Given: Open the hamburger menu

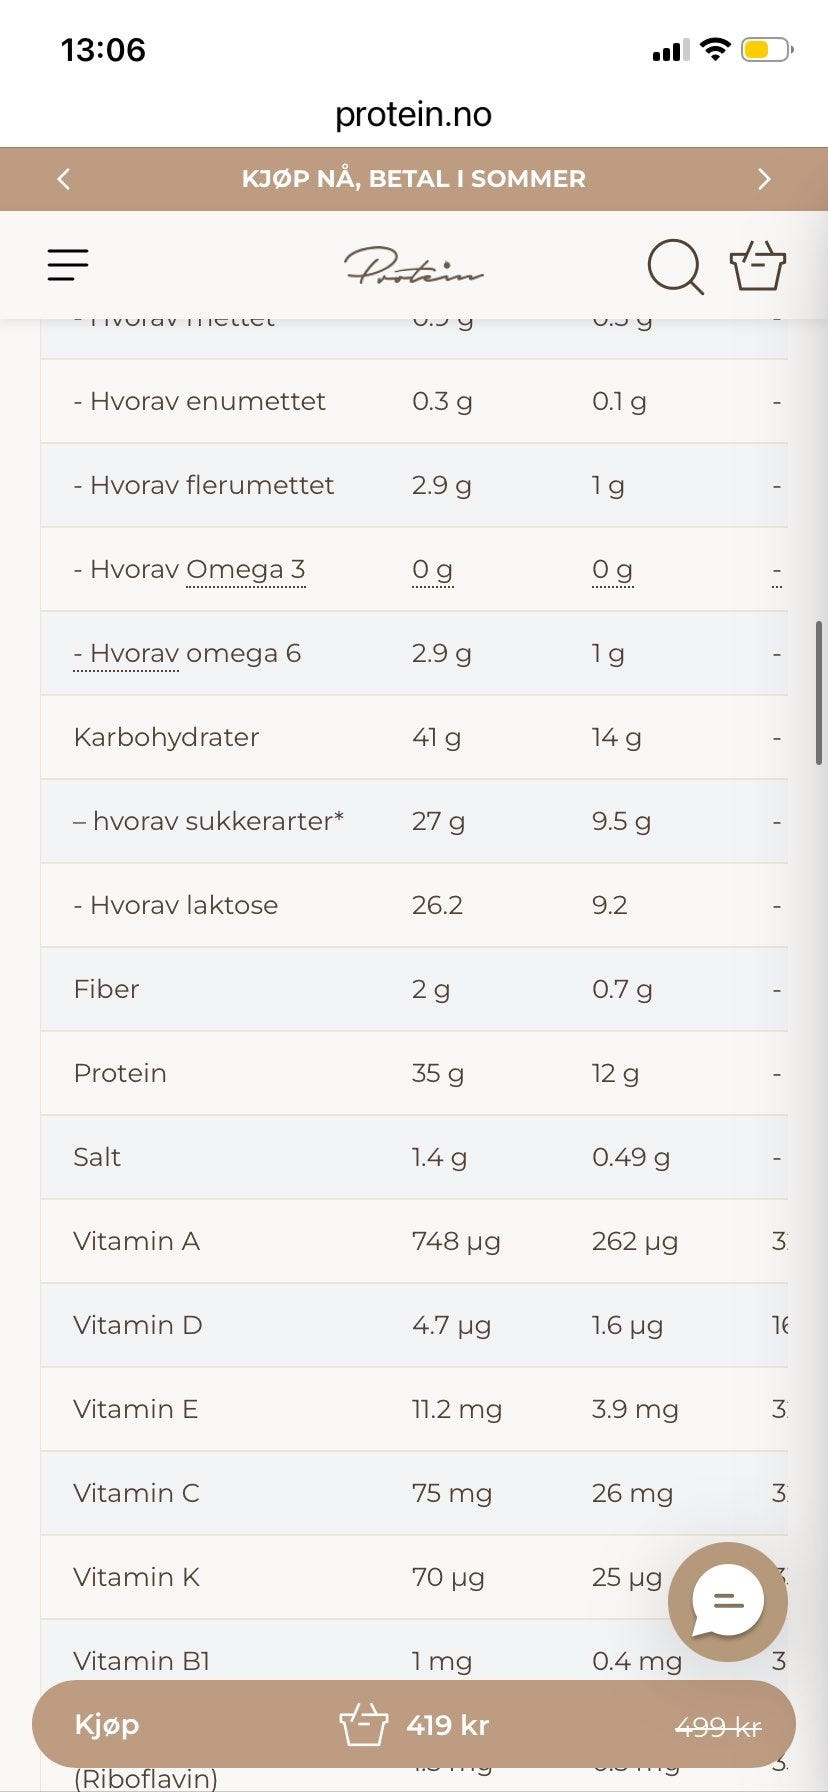Looking at the screenshot, I should click(68, 265).
